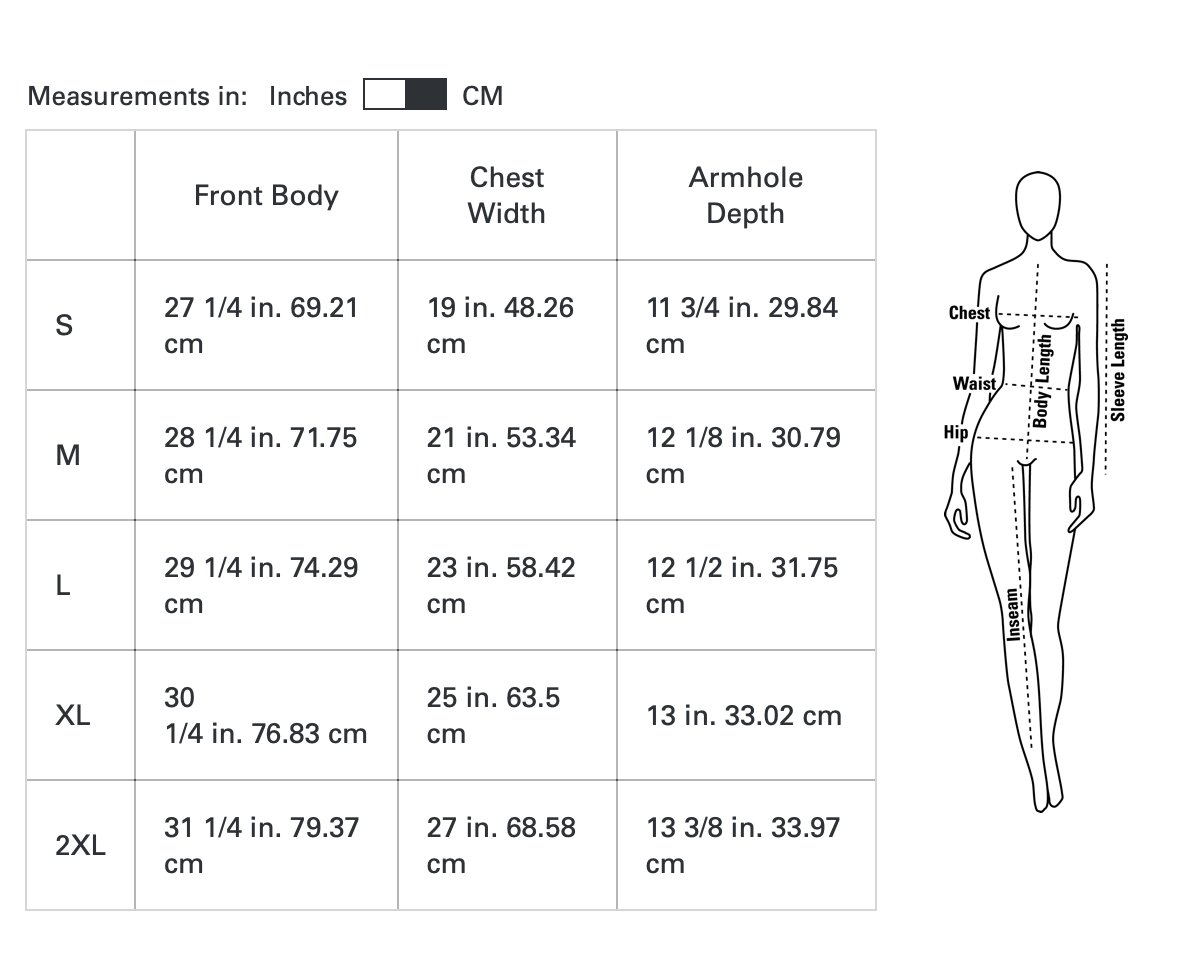Image resolution: width=1196 pixels, height=956 pixels.
Task: Click the Body Length label on diagram
Action: tap(1042, 381)
